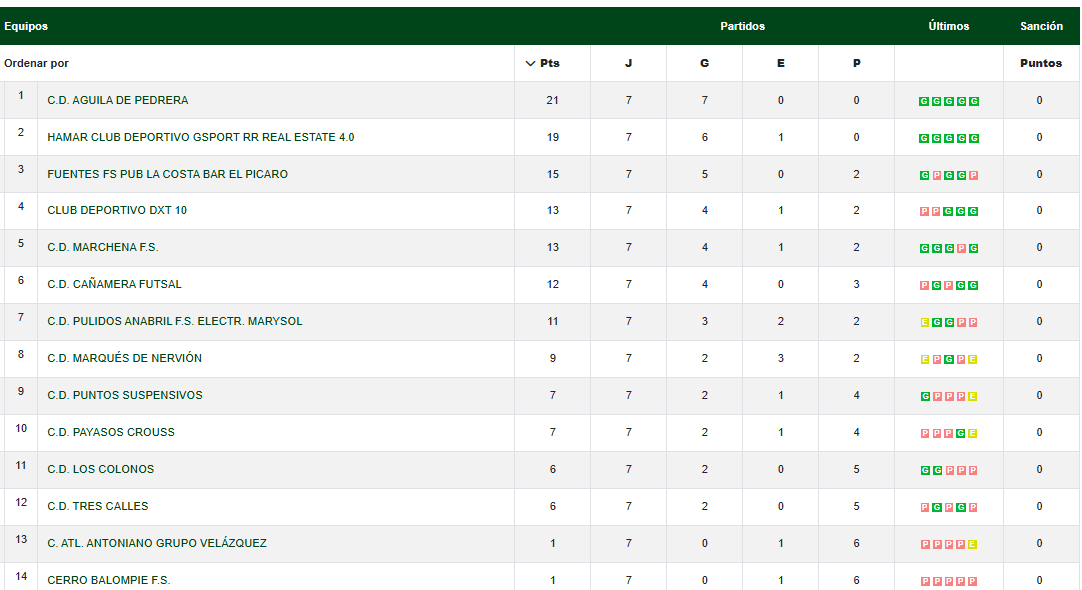Click yellow E badge for Pulidos Anabril
The image size is (1082, 590).
[x=924, y=323]
